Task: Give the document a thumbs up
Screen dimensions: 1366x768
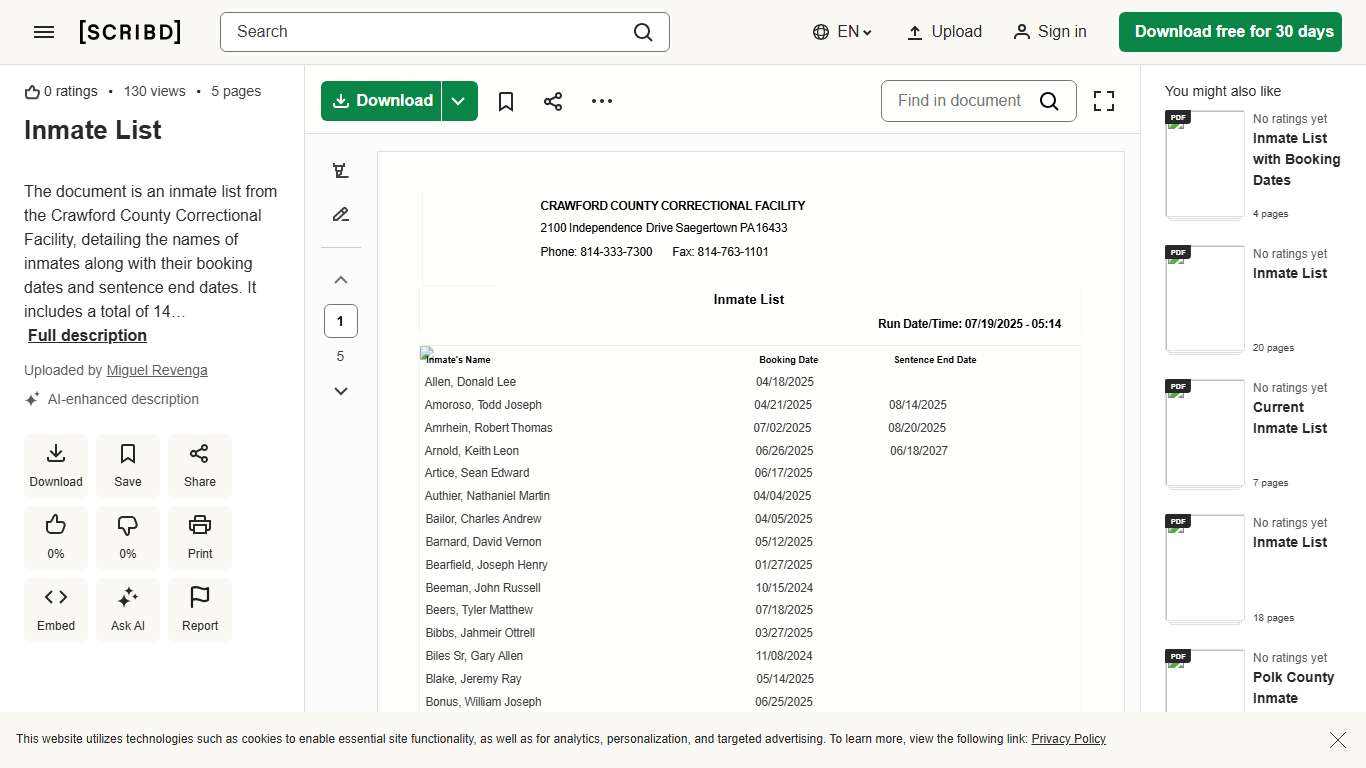Action: pyautogui.click(x=55, y=537)
